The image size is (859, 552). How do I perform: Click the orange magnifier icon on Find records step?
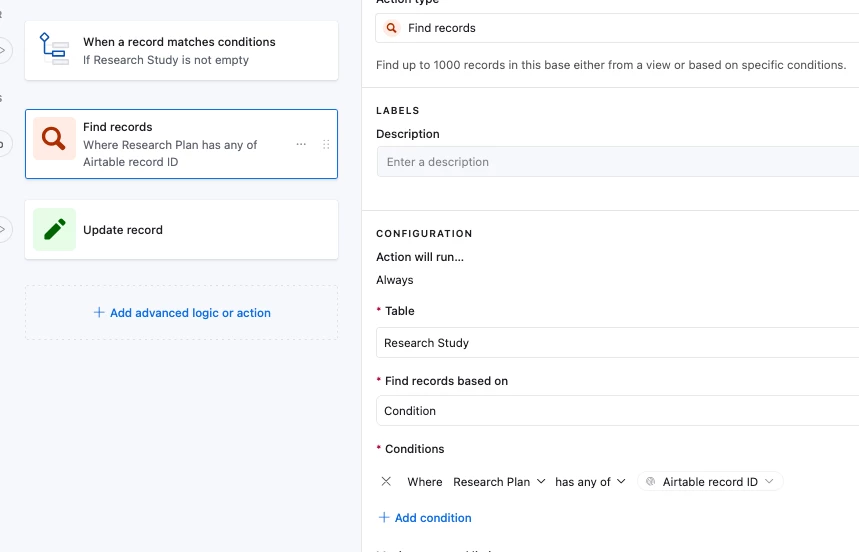click(x=54, y=139)
